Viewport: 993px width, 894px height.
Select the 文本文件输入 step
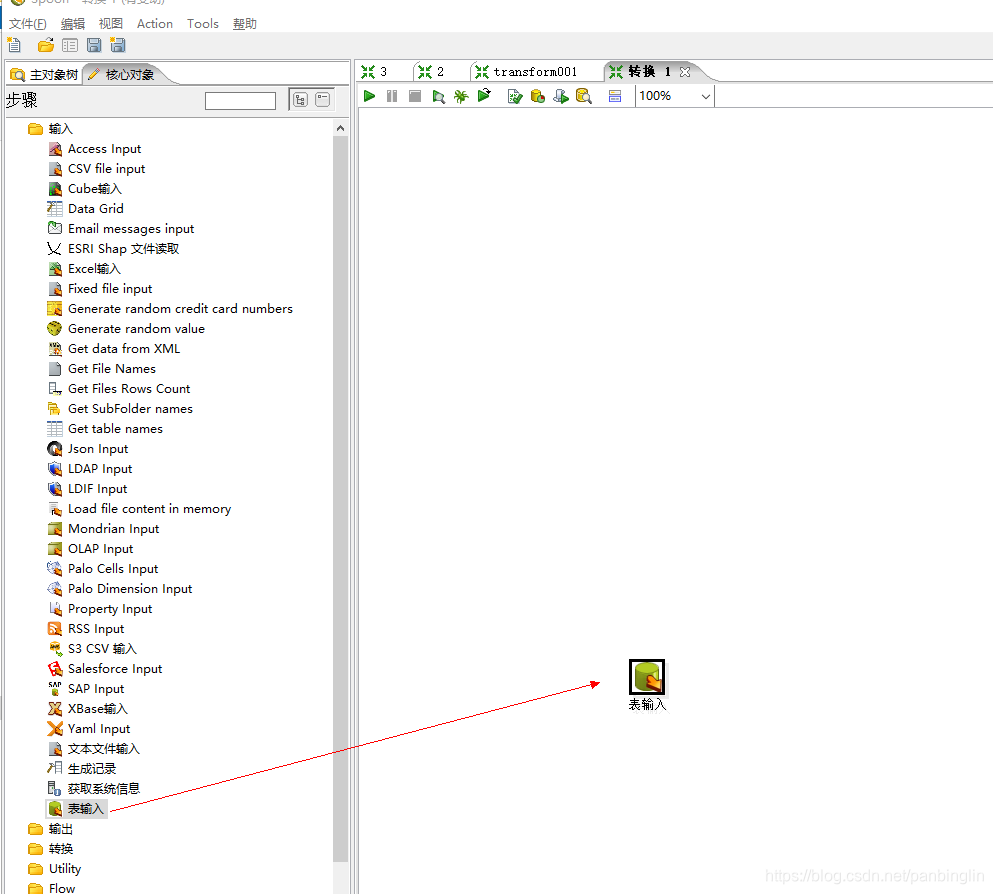click(94, 749)
